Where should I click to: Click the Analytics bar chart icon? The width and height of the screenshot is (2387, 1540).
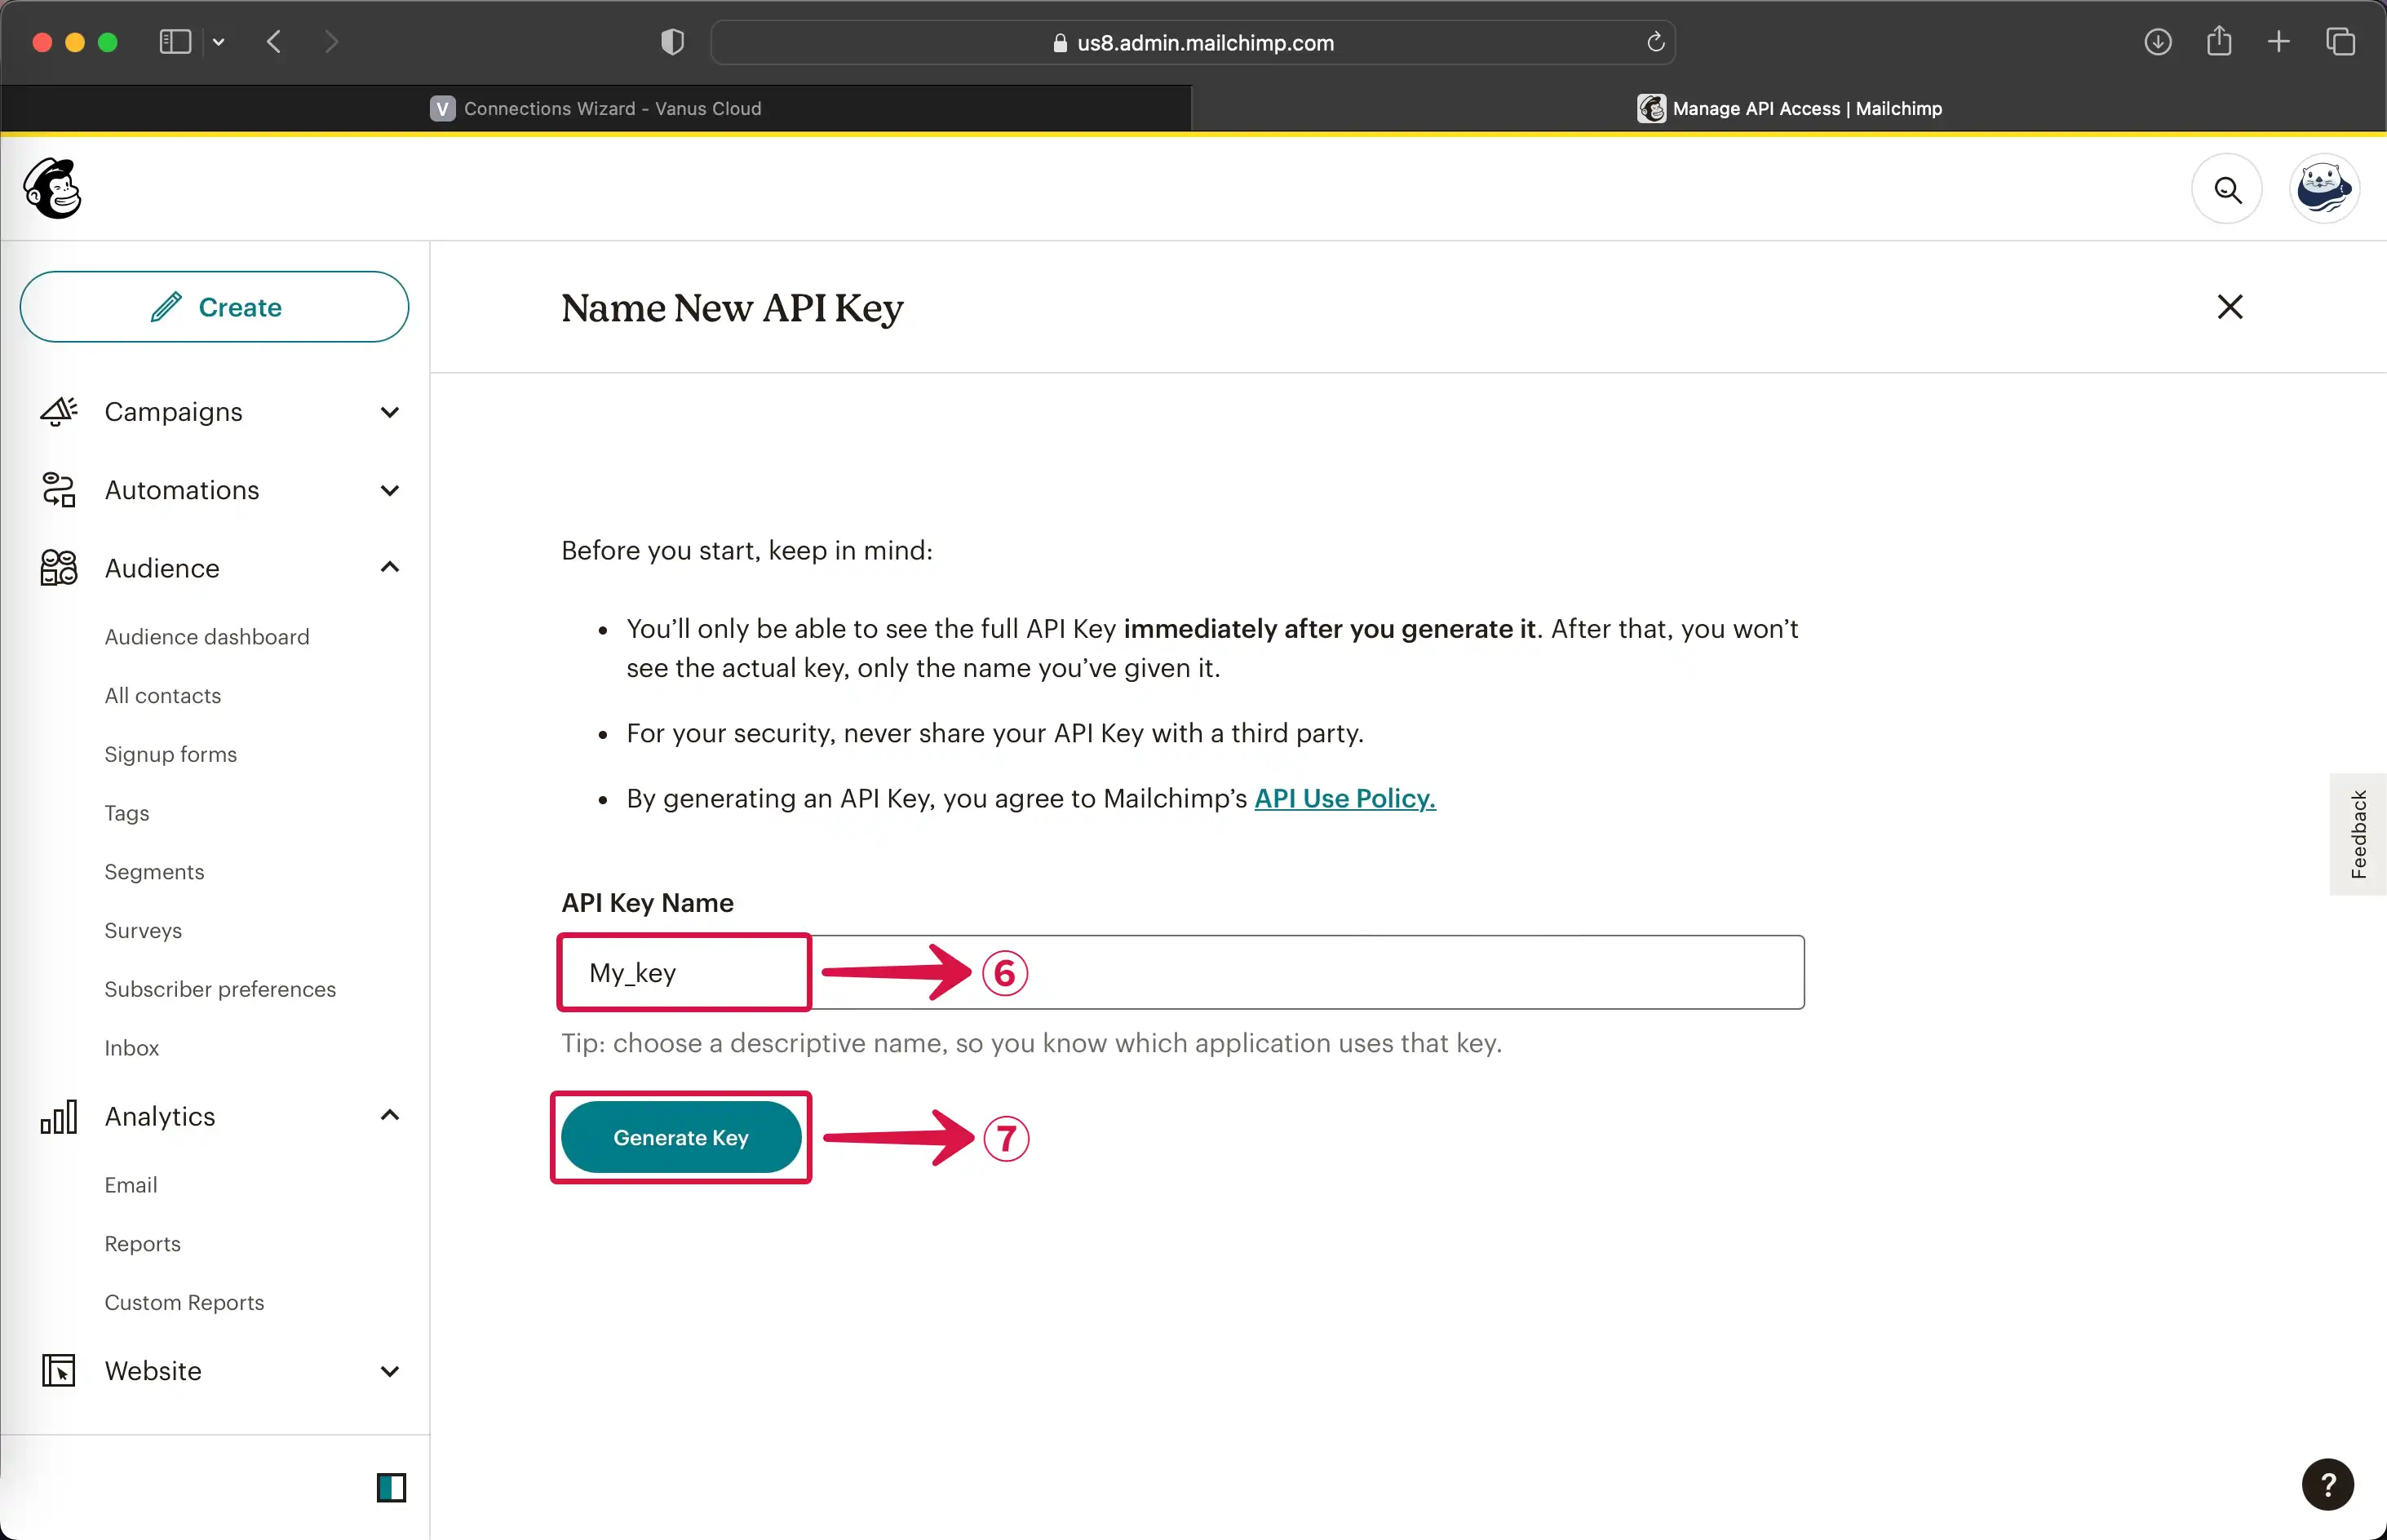(x=59, y=1116)
